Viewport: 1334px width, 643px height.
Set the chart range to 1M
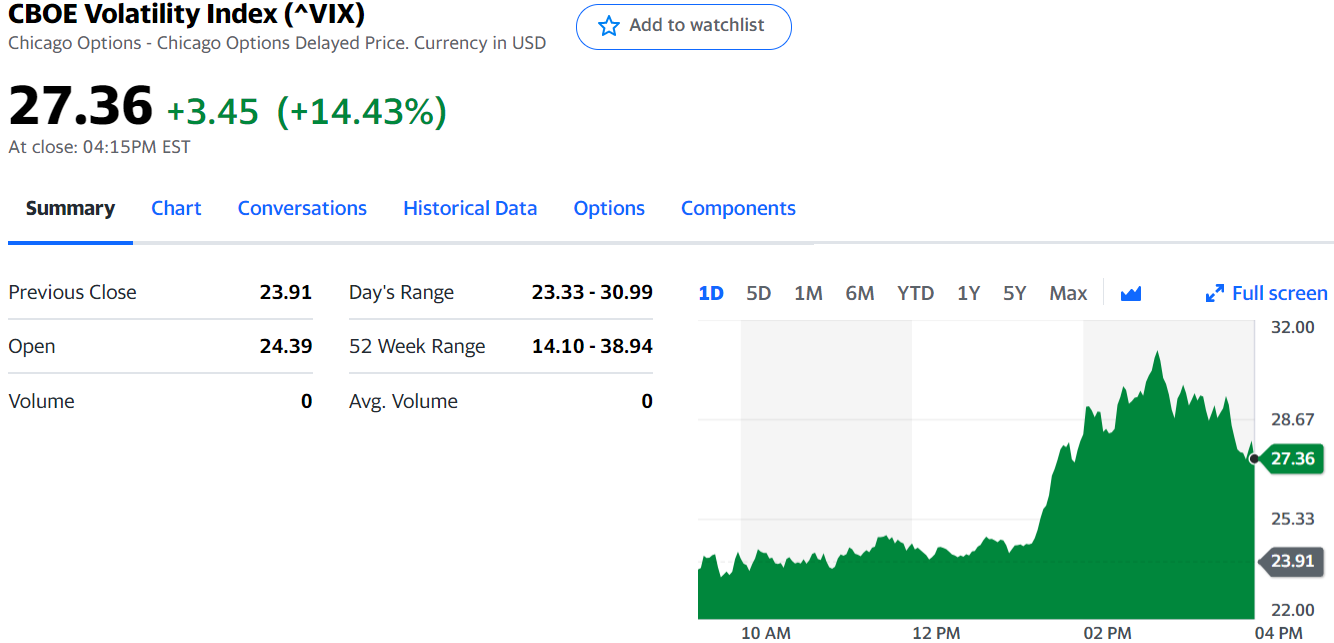(808, 293)
